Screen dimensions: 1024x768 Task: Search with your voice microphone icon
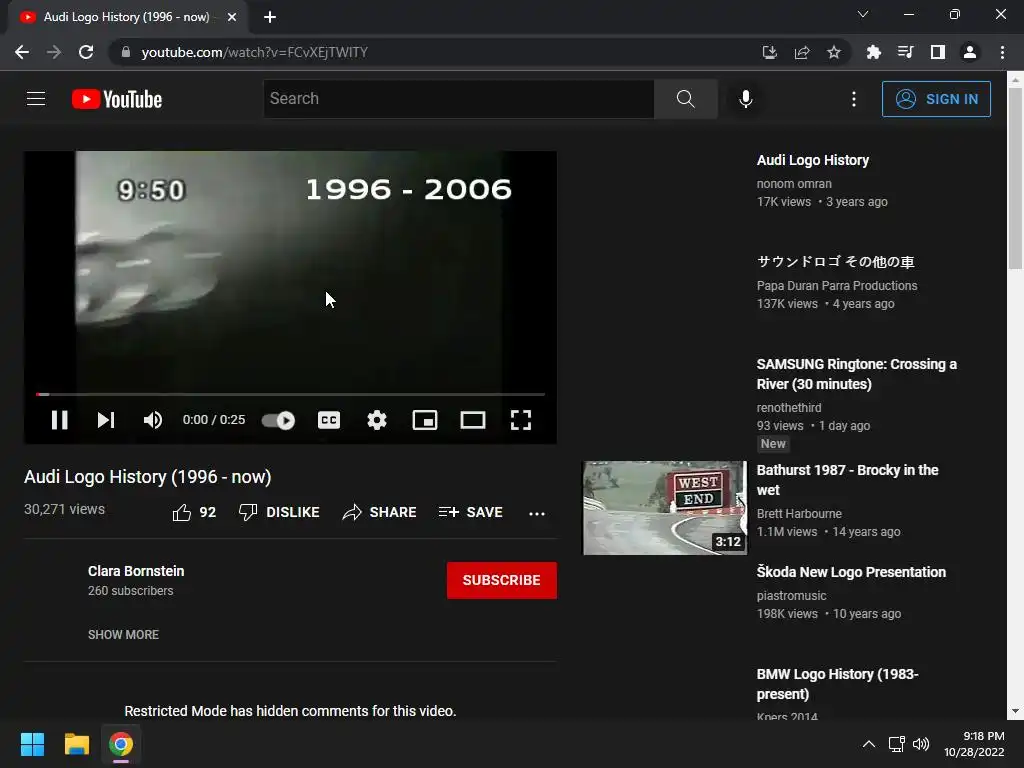coord(746,99)
